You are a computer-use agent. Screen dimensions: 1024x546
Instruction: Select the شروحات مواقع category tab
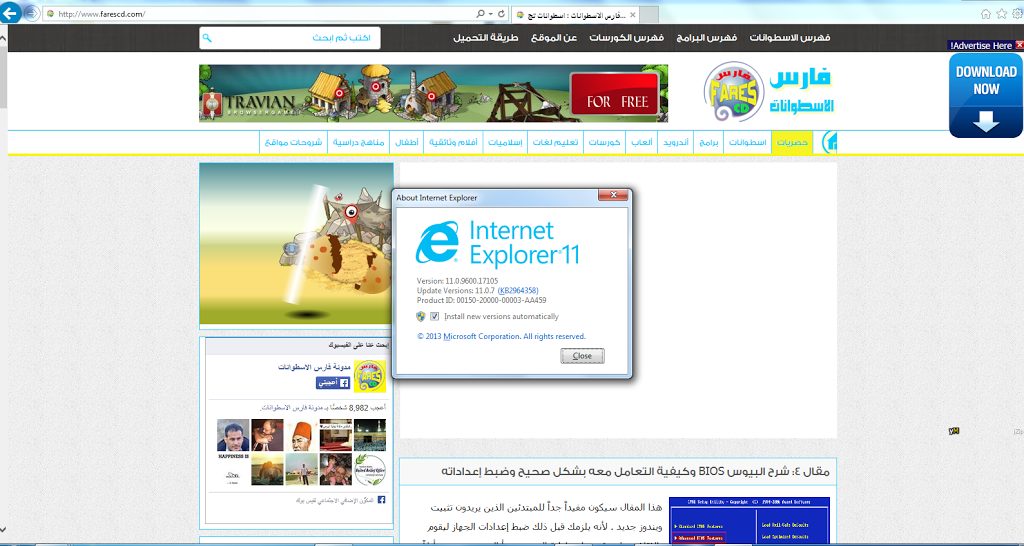(293, 142)
